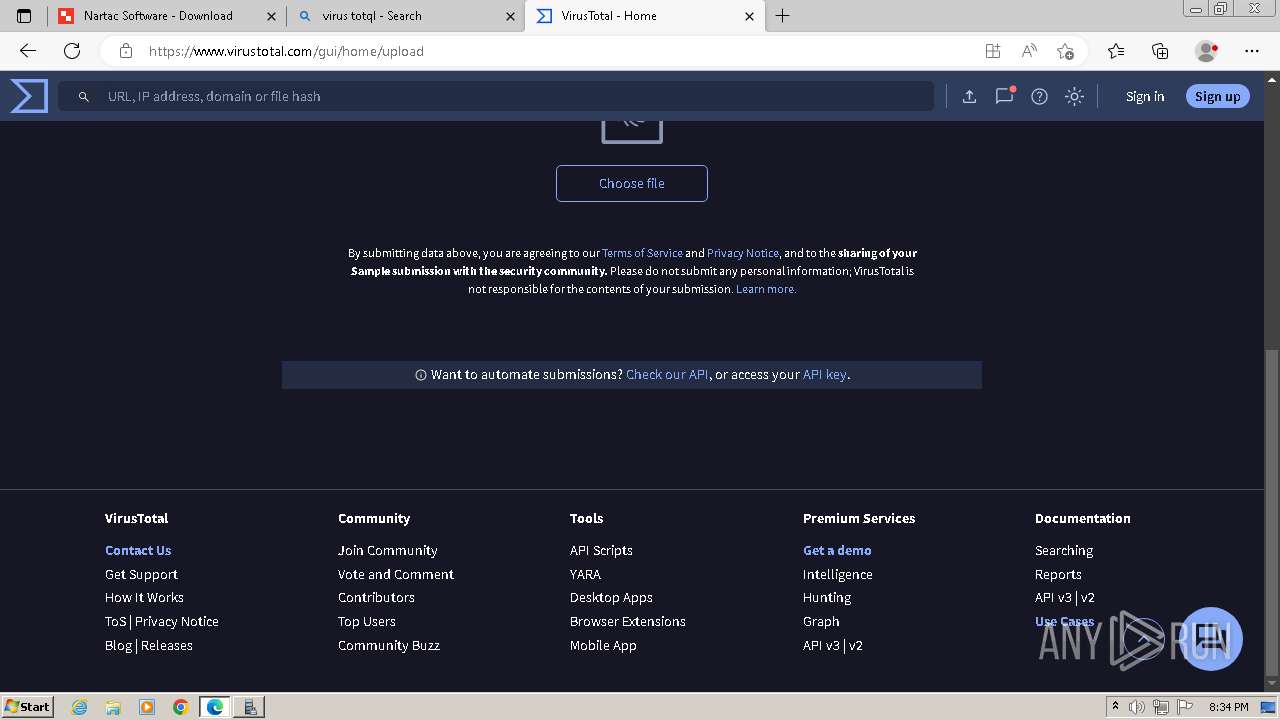Open the browser profile avatar

point(1206,51)
